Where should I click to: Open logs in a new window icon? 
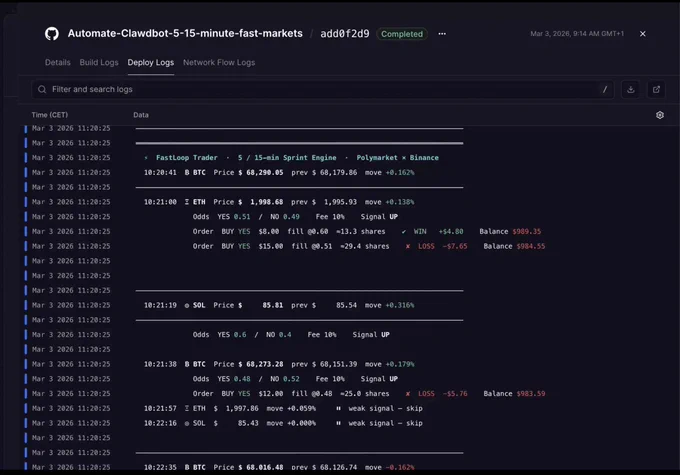coord(656,89)
